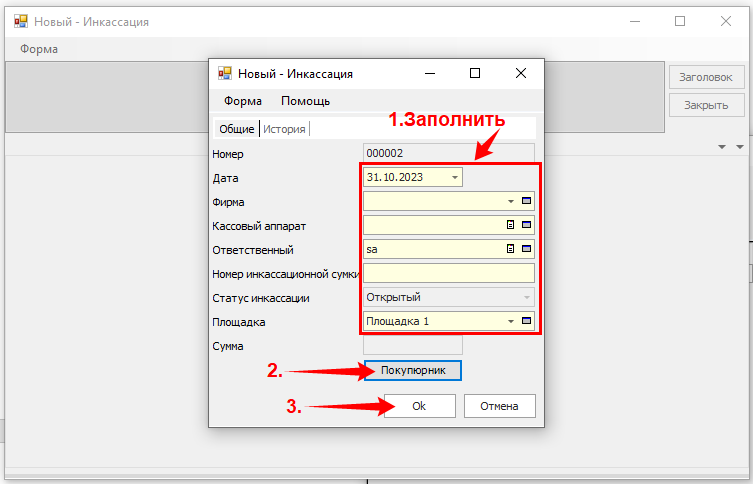This screenshot has height=484, width=753.
Task: Open the Форма menu in the dialog
Action: click(x=243, y=101)
